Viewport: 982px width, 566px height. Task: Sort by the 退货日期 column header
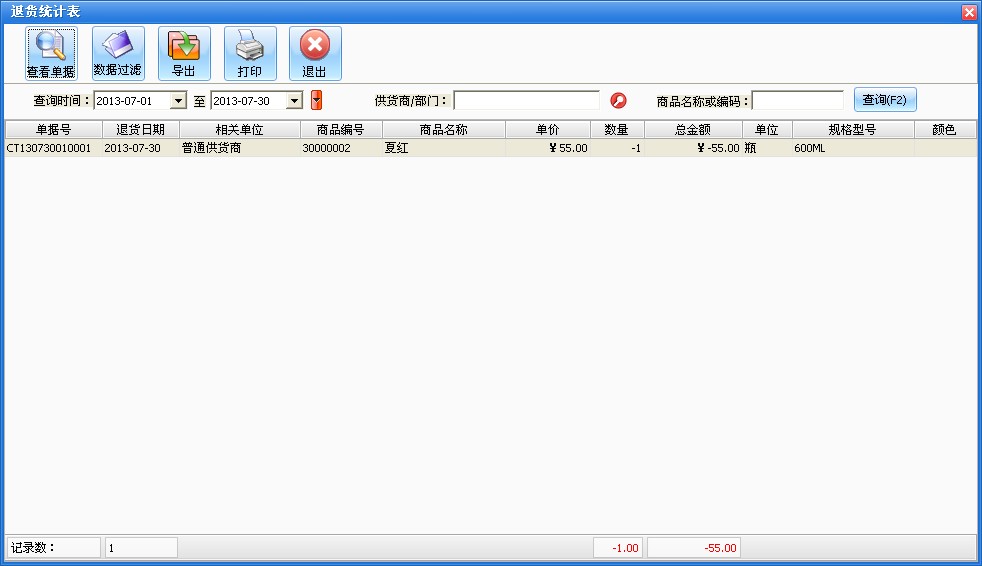coord(141,130)
